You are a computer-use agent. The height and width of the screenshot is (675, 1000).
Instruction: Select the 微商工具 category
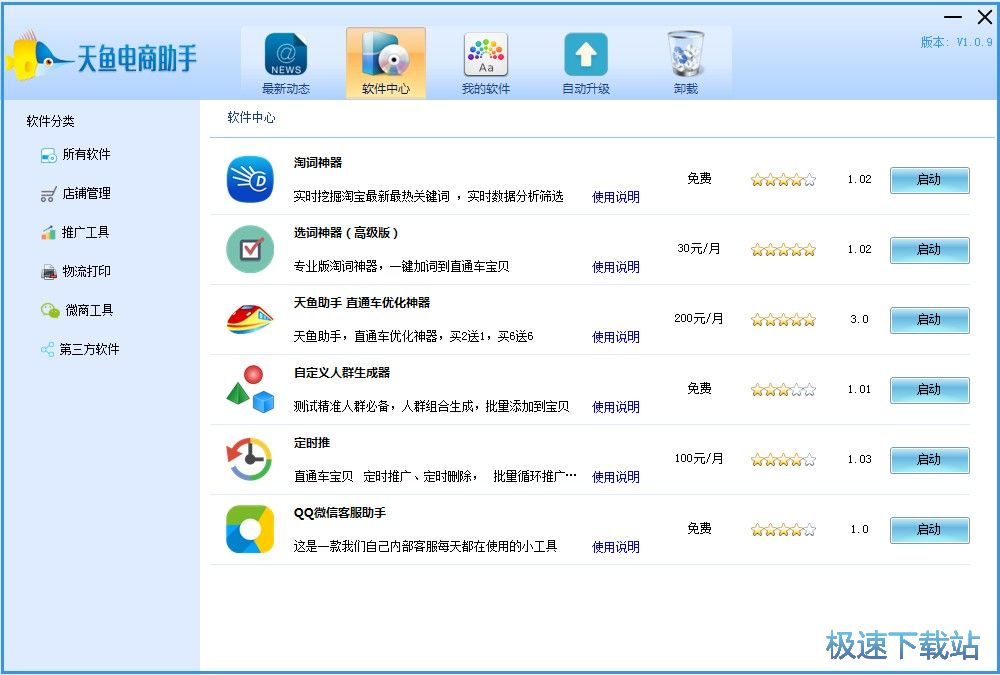click(x=88, y=311)
